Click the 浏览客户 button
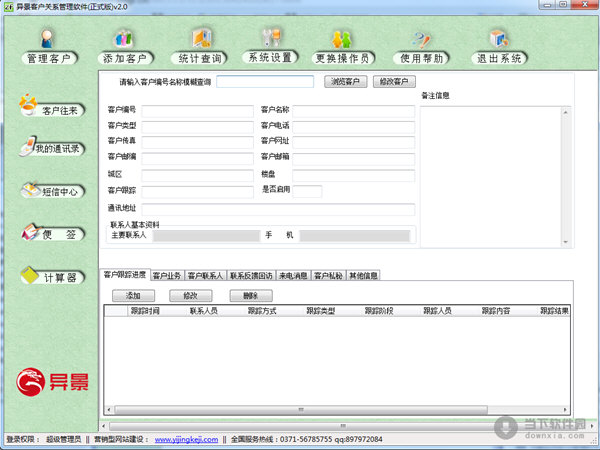Viewport: 600px width, 450px height. [x=346, y=81]
